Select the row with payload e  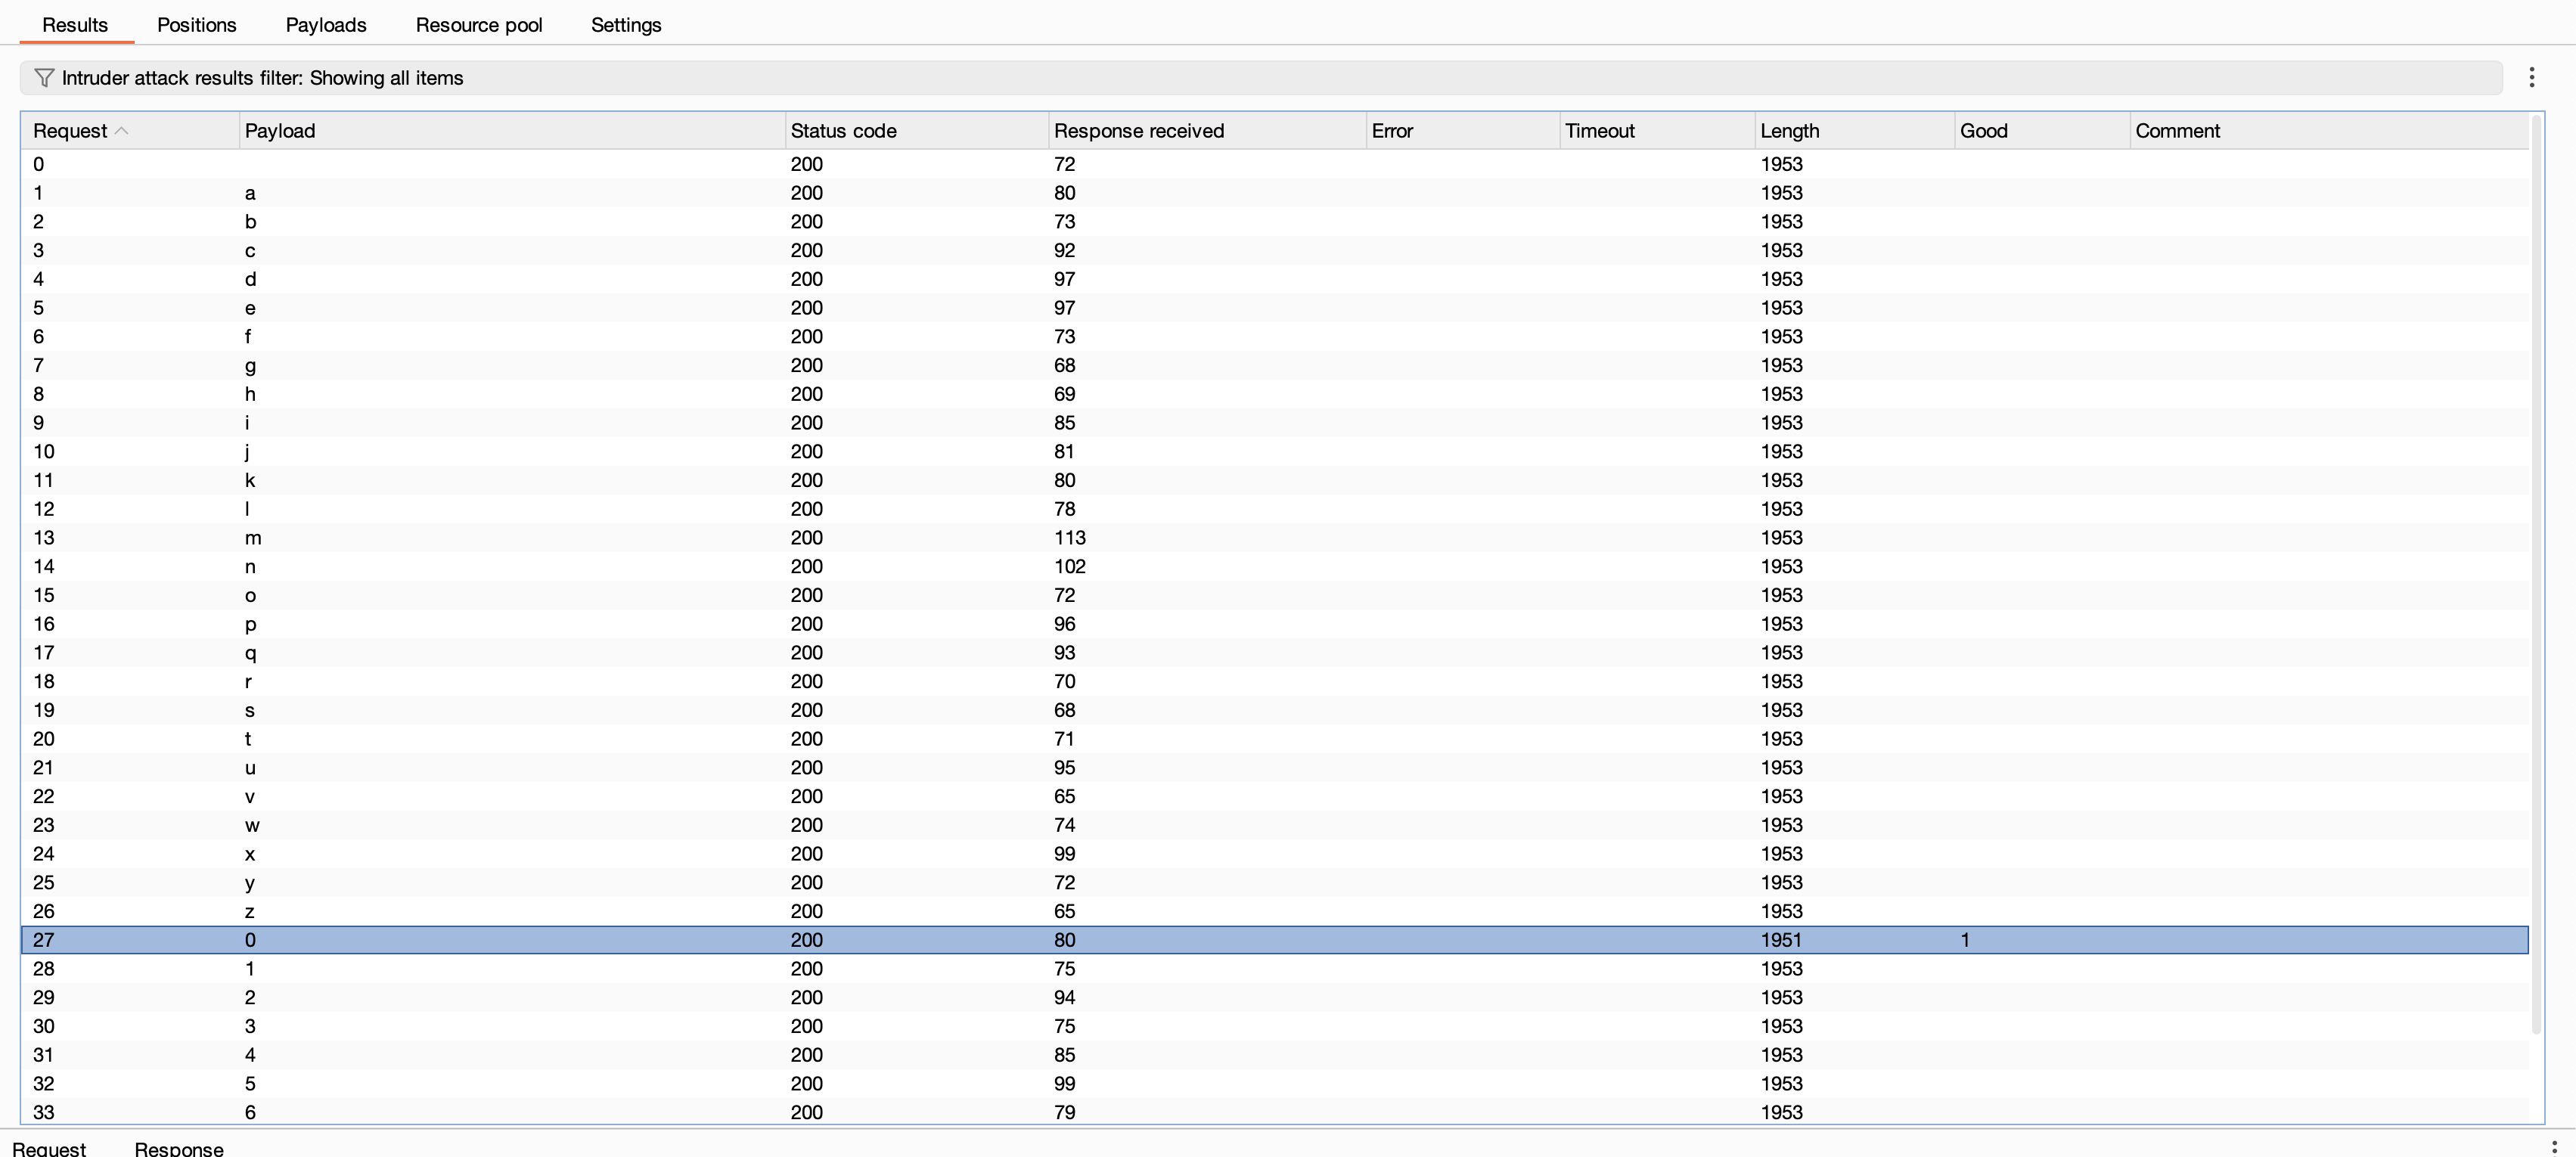(1275, 308)
